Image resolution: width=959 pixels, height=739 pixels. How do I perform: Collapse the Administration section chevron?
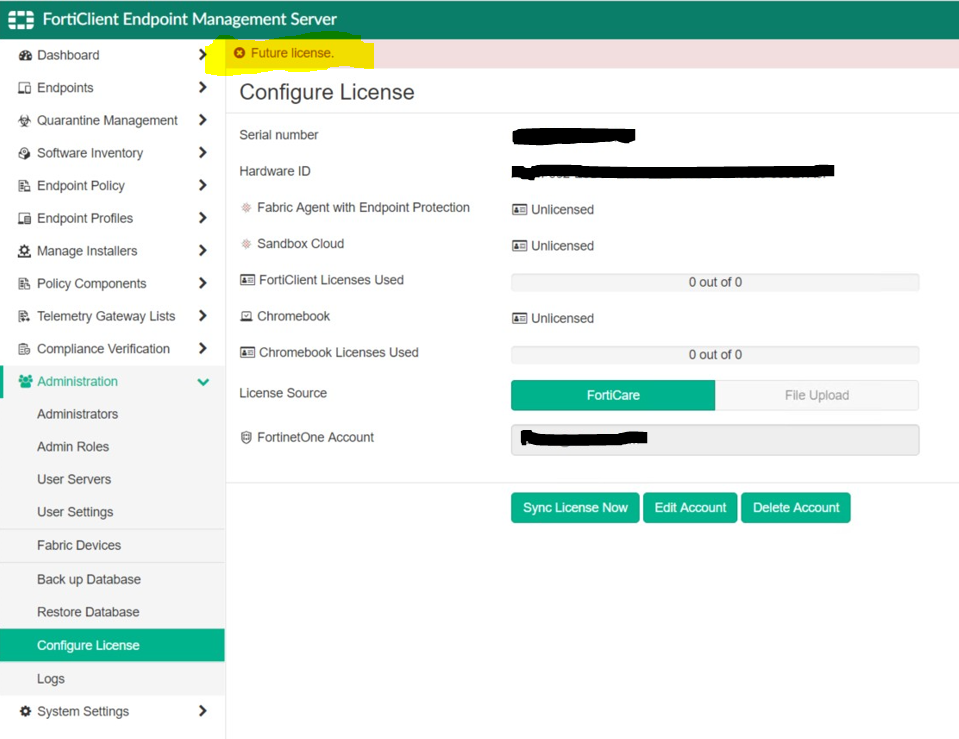(x=203, y=382)
